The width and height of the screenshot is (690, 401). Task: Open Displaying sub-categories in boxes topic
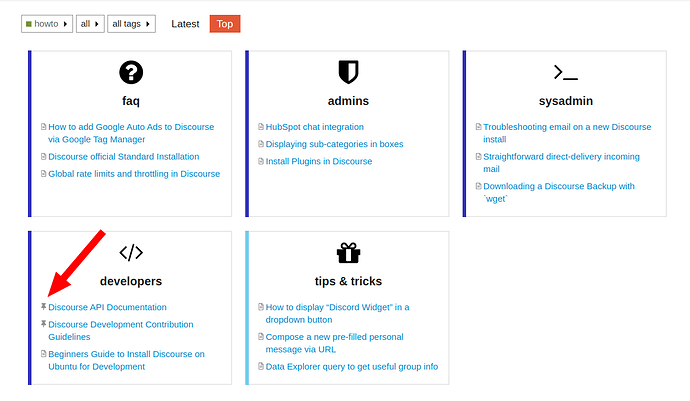334,144
